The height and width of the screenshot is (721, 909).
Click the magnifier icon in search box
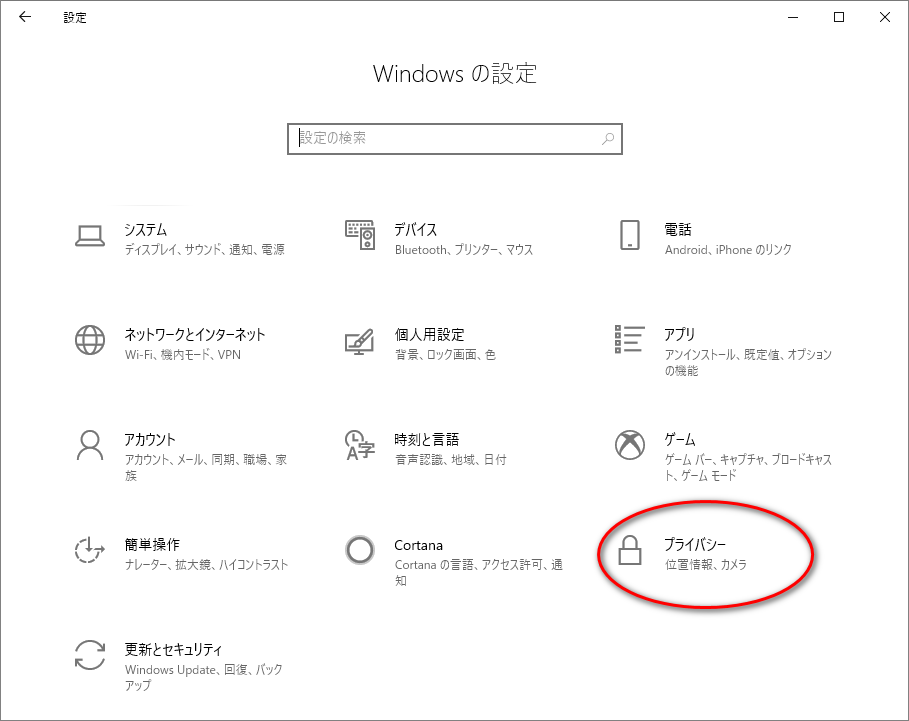click(x=607, y=139)
